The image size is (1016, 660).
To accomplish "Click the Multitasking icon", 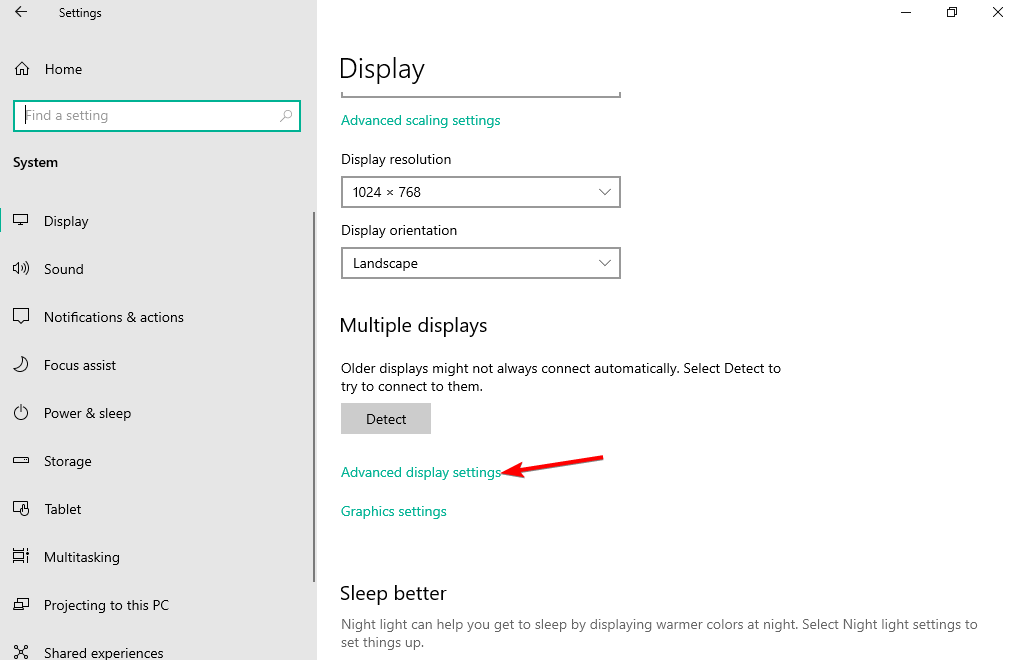I will coord(21,556).
